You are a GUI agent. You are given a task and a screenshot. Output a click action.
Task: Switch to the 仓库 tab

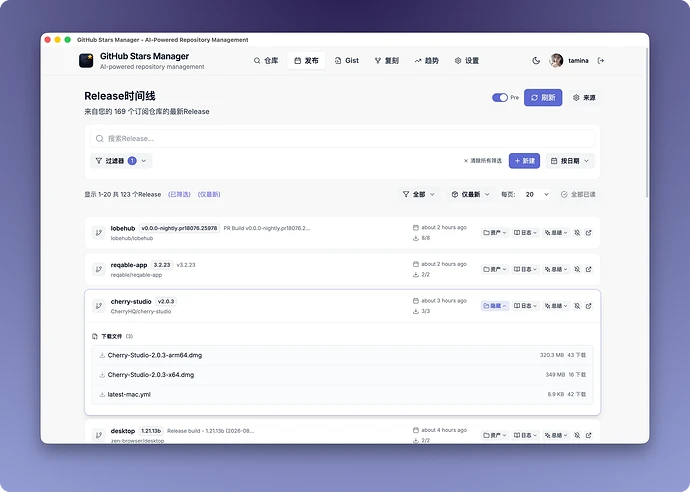(266, 60)
